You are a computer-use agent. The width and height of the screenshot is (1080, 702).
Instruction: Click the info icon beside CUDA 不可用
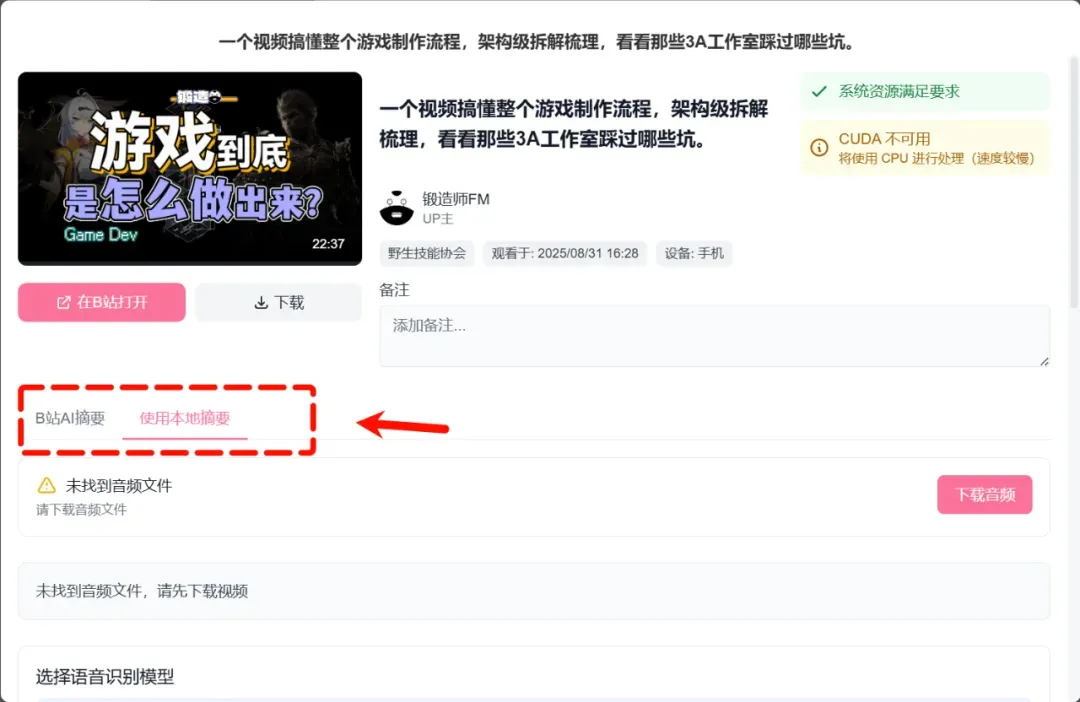[819, 147]
